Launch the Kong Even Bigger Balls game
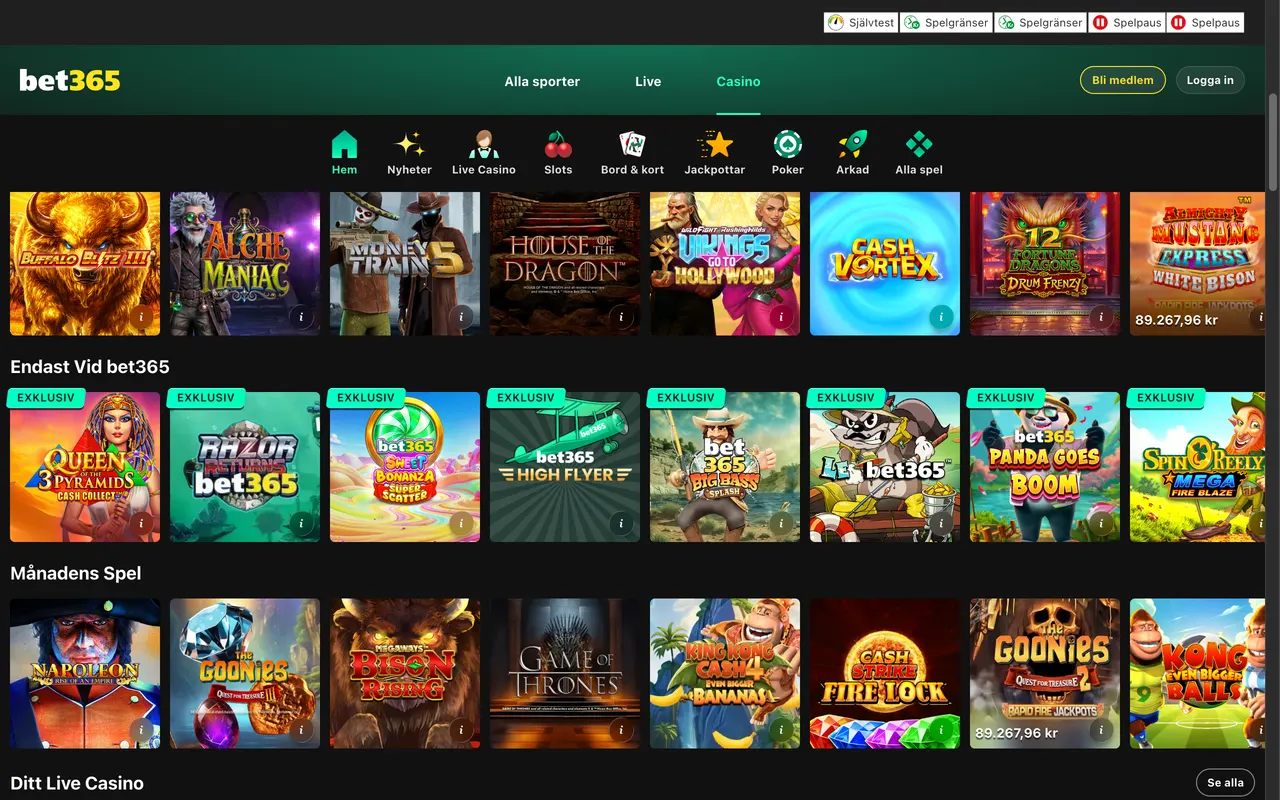This screenshot has width=1280, height=800. (1197, 673)
